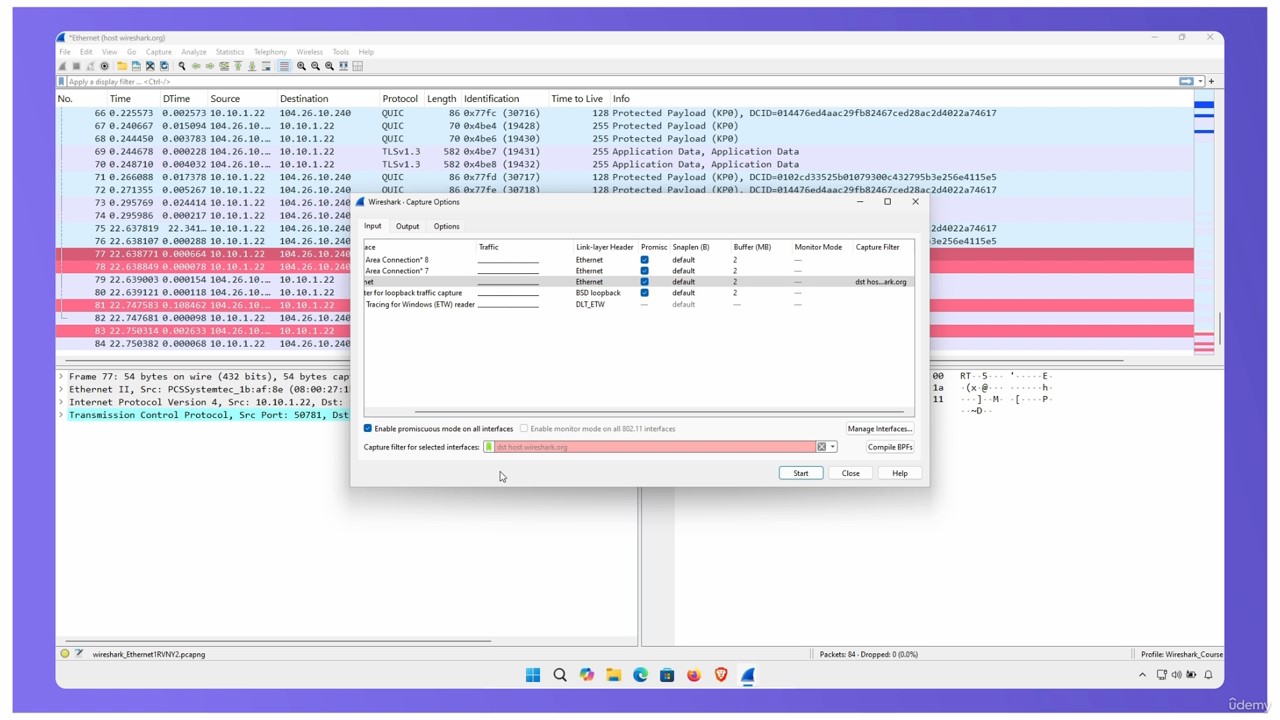This screenshot has height=720, width=1280.
Task: Expand the Ethernet II tree row
Action: point(62,390)
